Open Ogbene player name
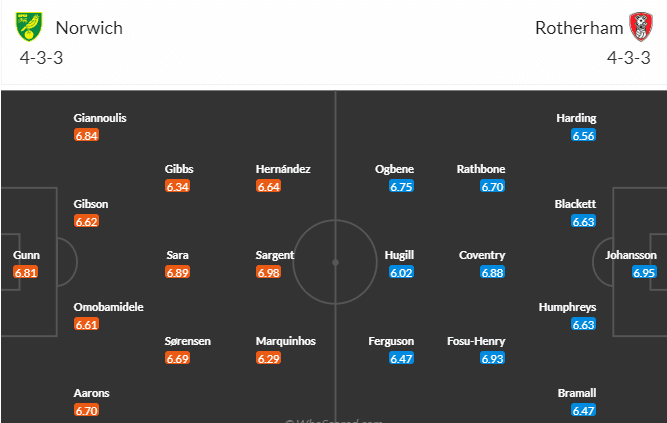This screenshot has height=423, width=667. click(x=394, y=169)
